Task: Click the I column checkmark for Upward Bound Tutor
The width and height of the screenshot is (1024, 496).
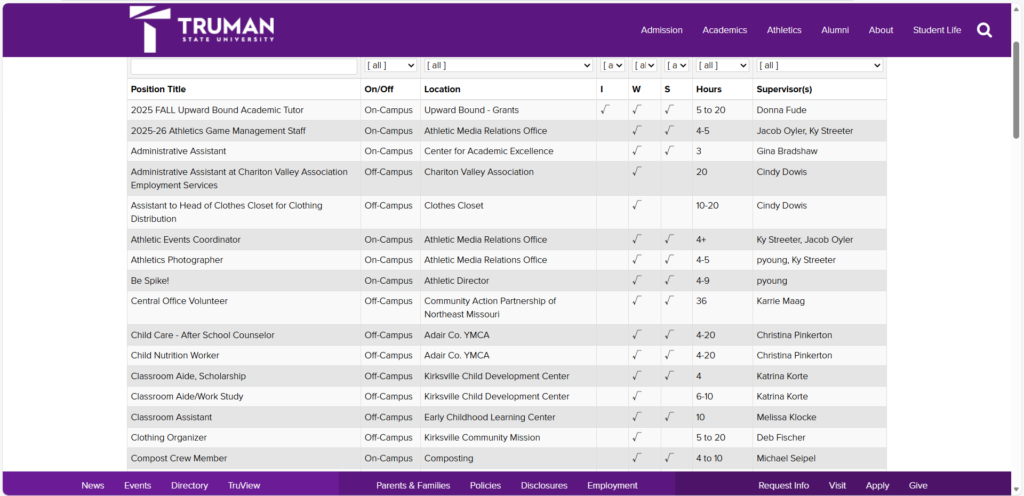Action: tap(605, 110)
